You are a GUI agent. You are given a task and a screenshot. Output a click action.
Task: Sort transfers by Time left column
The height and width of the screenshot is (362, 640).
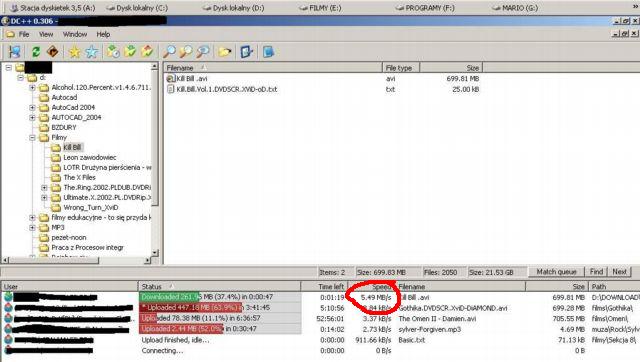tap(324, 286)
